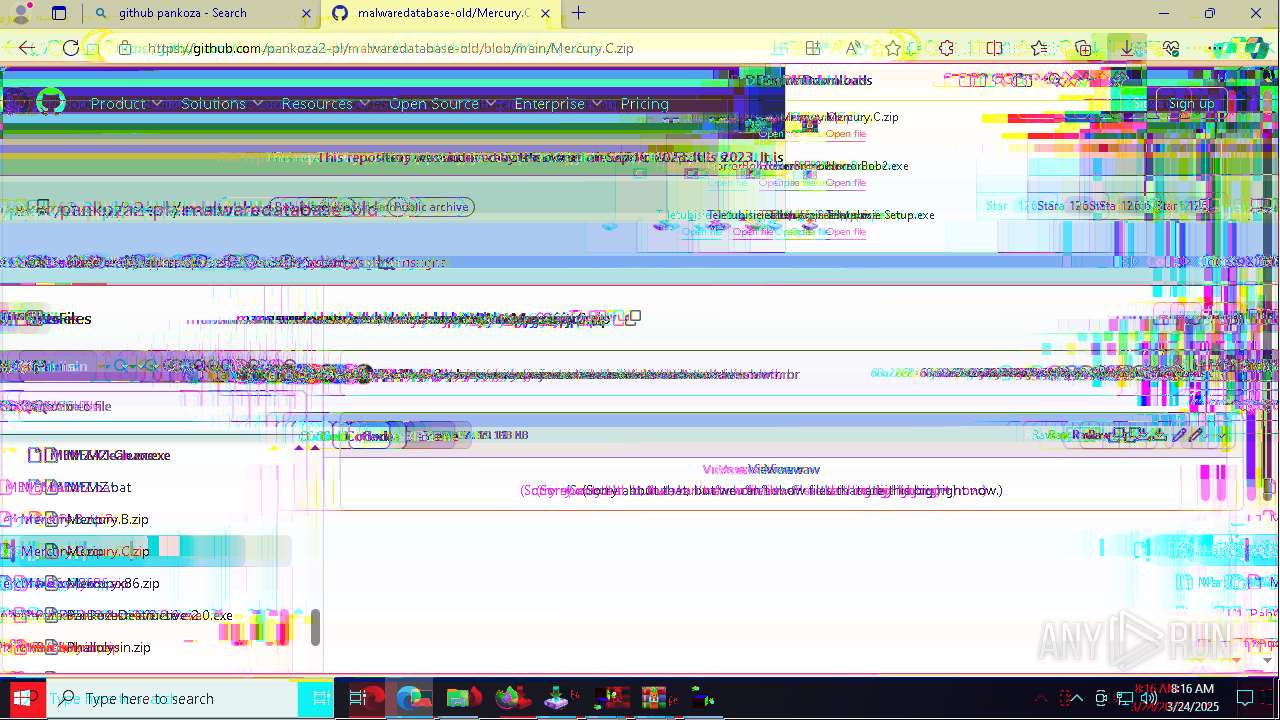Image resolution: width=1280 pixels, height=720 pixels.
Task: Click the Sign up button
Action: coord(1191,103)
